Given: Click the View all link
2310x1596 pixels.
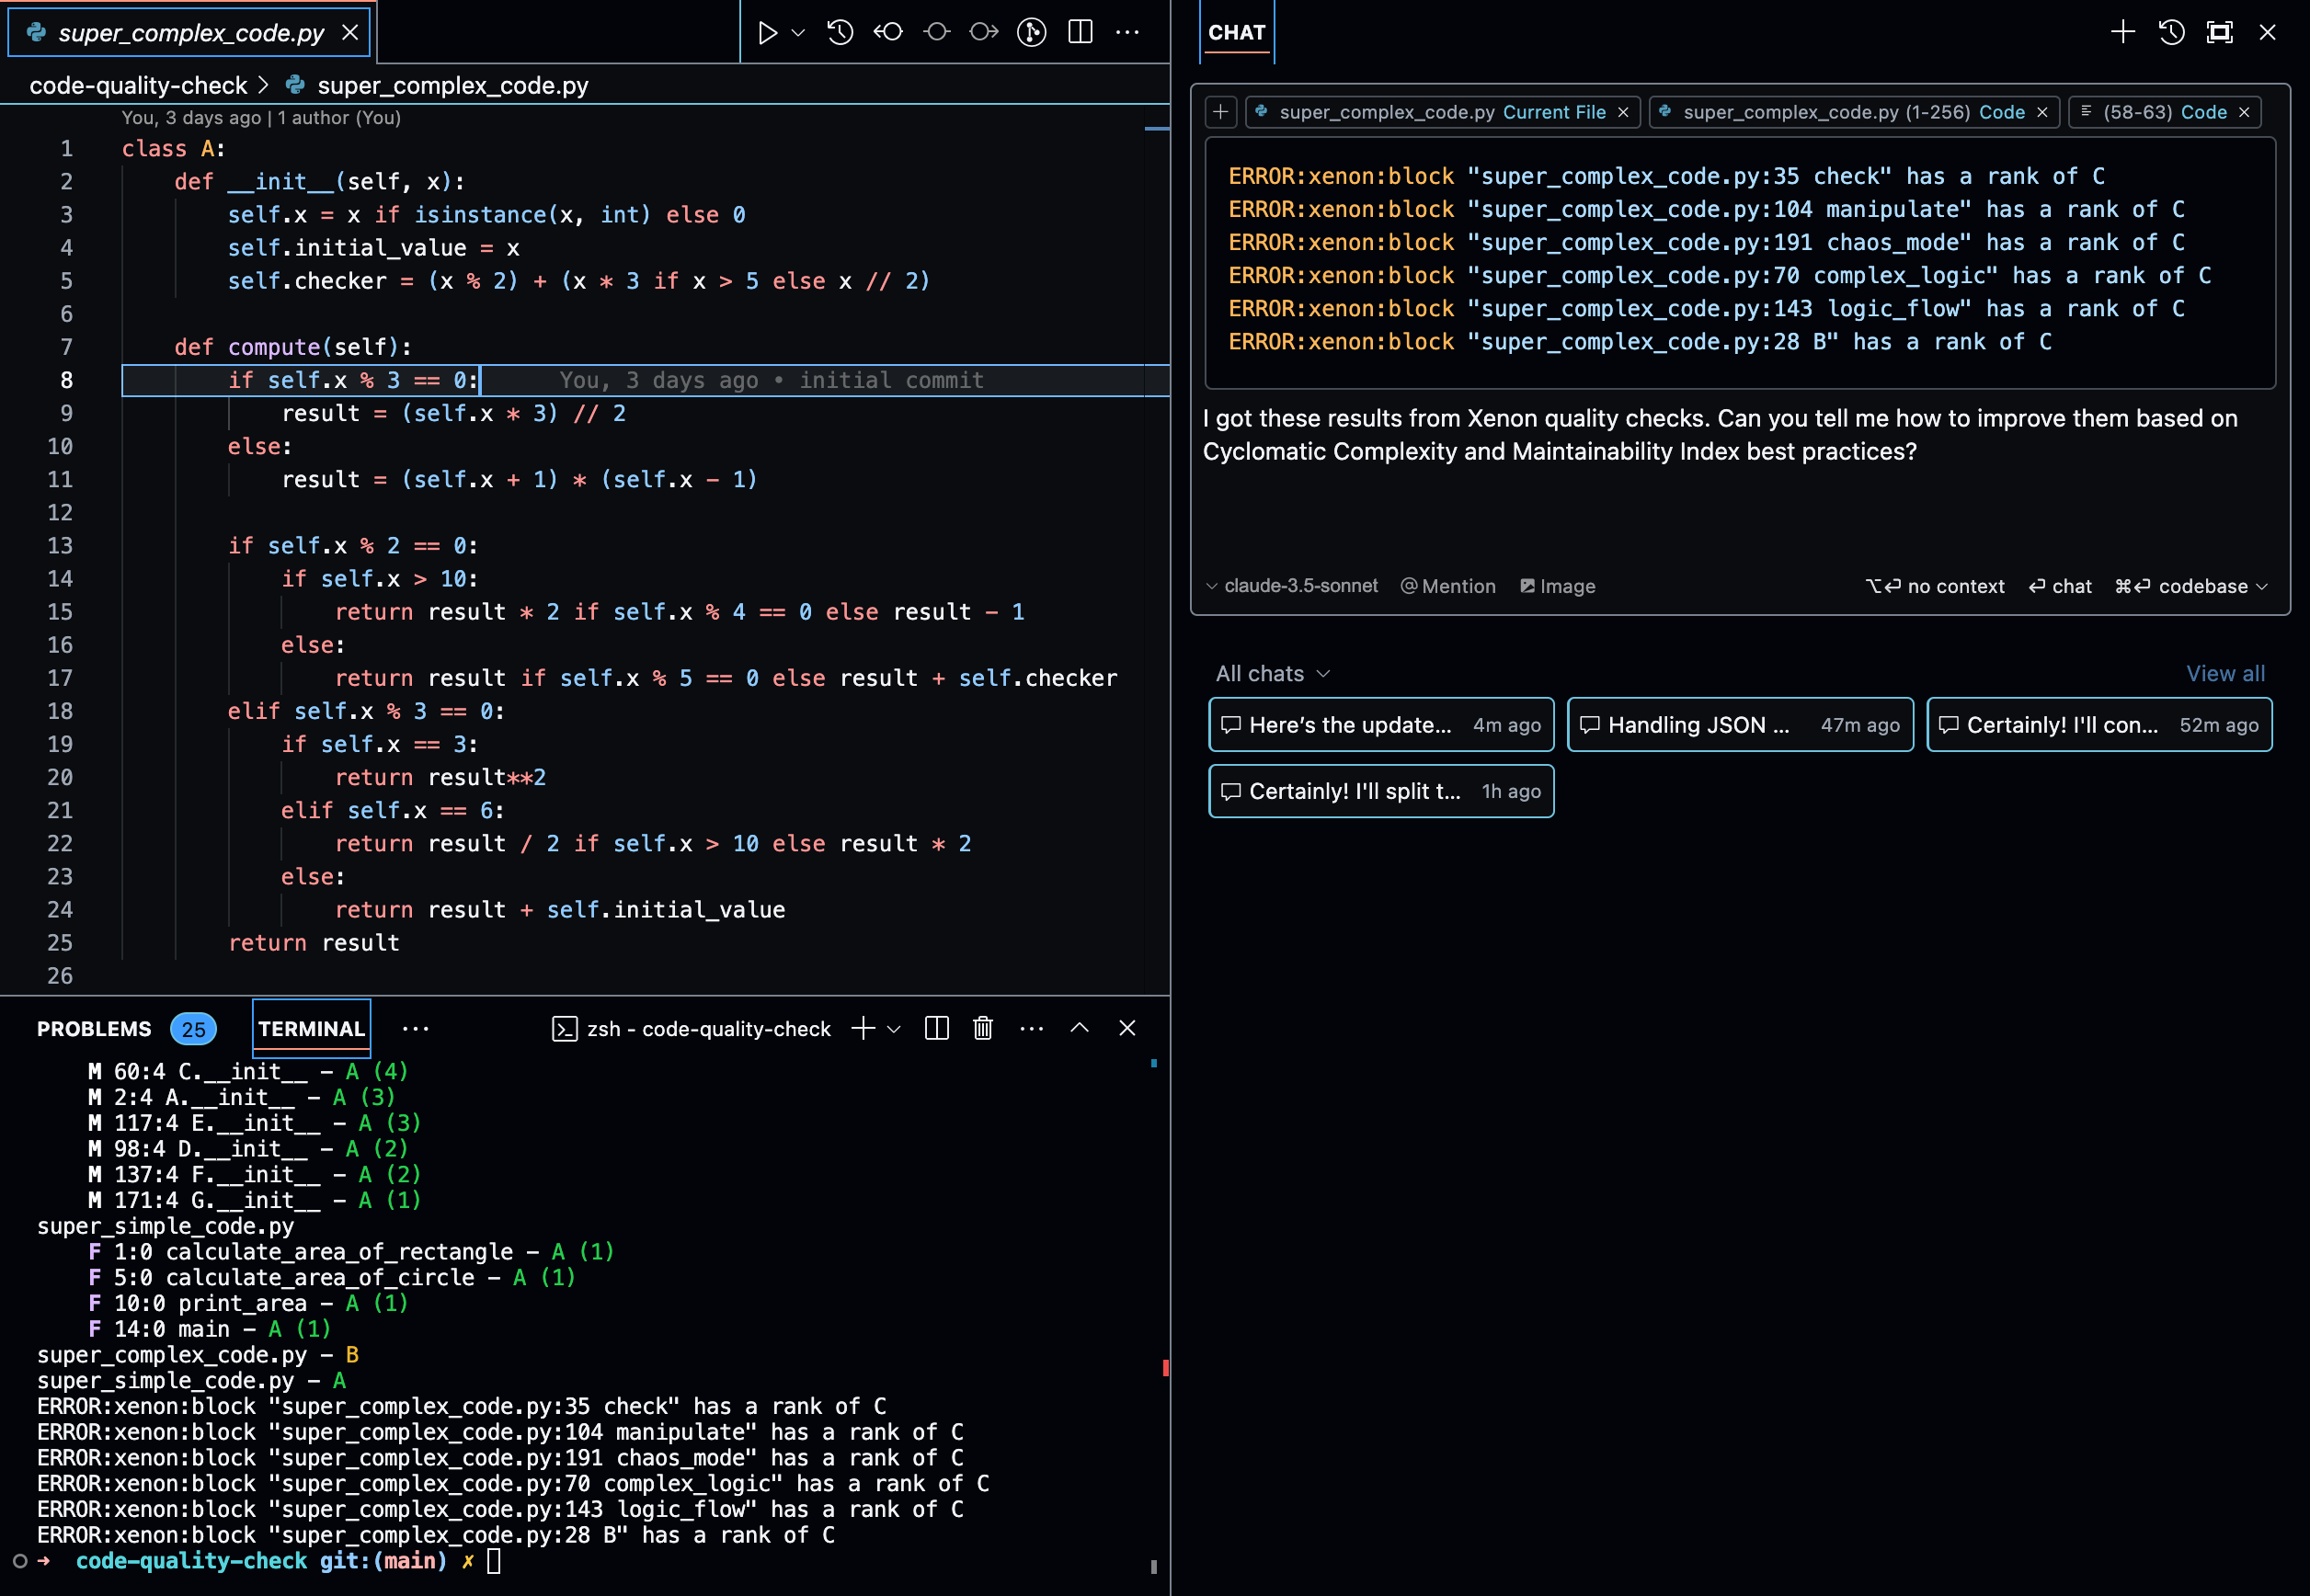Looking at the screenshot, I should tap(2225, 673).
